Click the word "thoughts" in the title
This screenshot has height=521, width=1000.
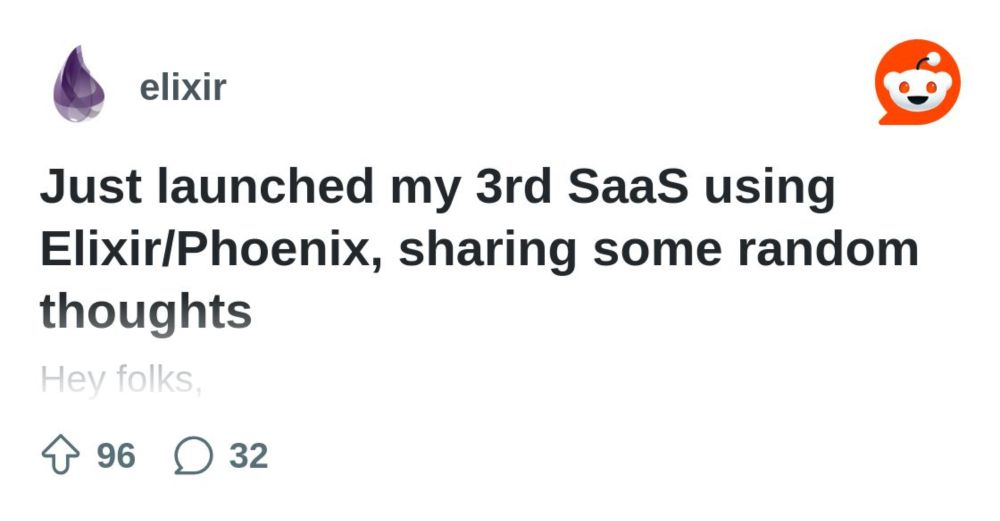click(x=146, y=312)
